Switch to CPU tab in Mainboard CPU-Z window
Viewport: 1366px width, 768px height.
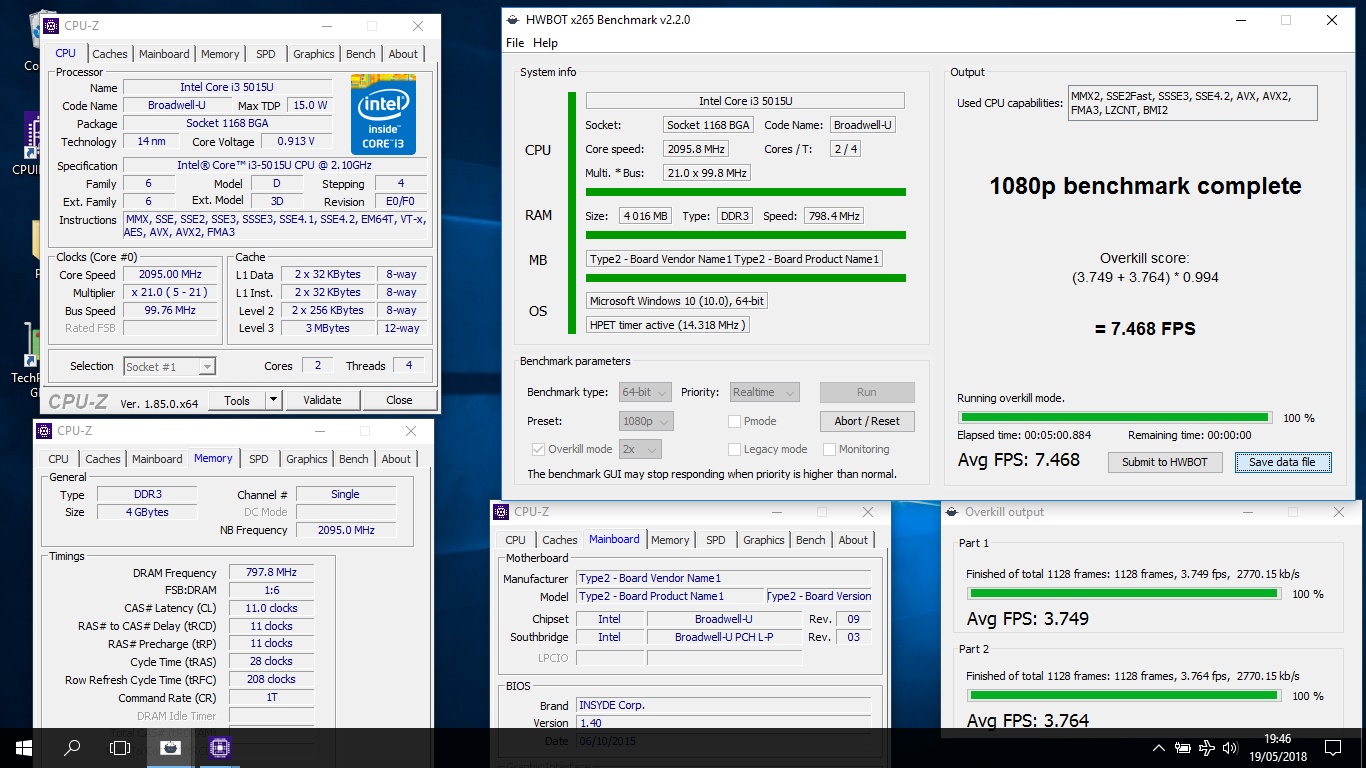coord(516,540)
